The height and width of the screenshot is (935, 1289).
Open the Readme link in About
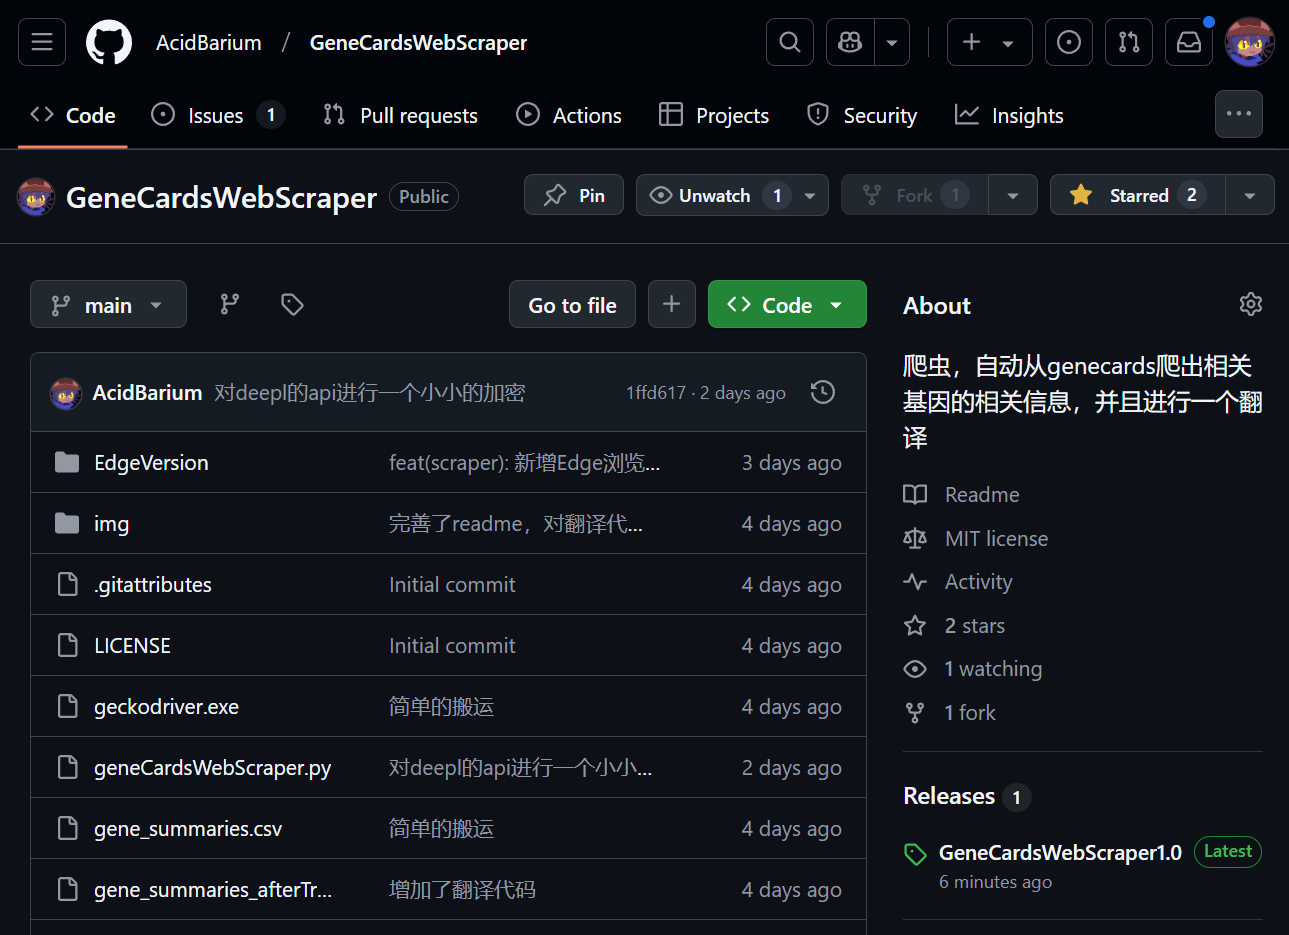982,494
